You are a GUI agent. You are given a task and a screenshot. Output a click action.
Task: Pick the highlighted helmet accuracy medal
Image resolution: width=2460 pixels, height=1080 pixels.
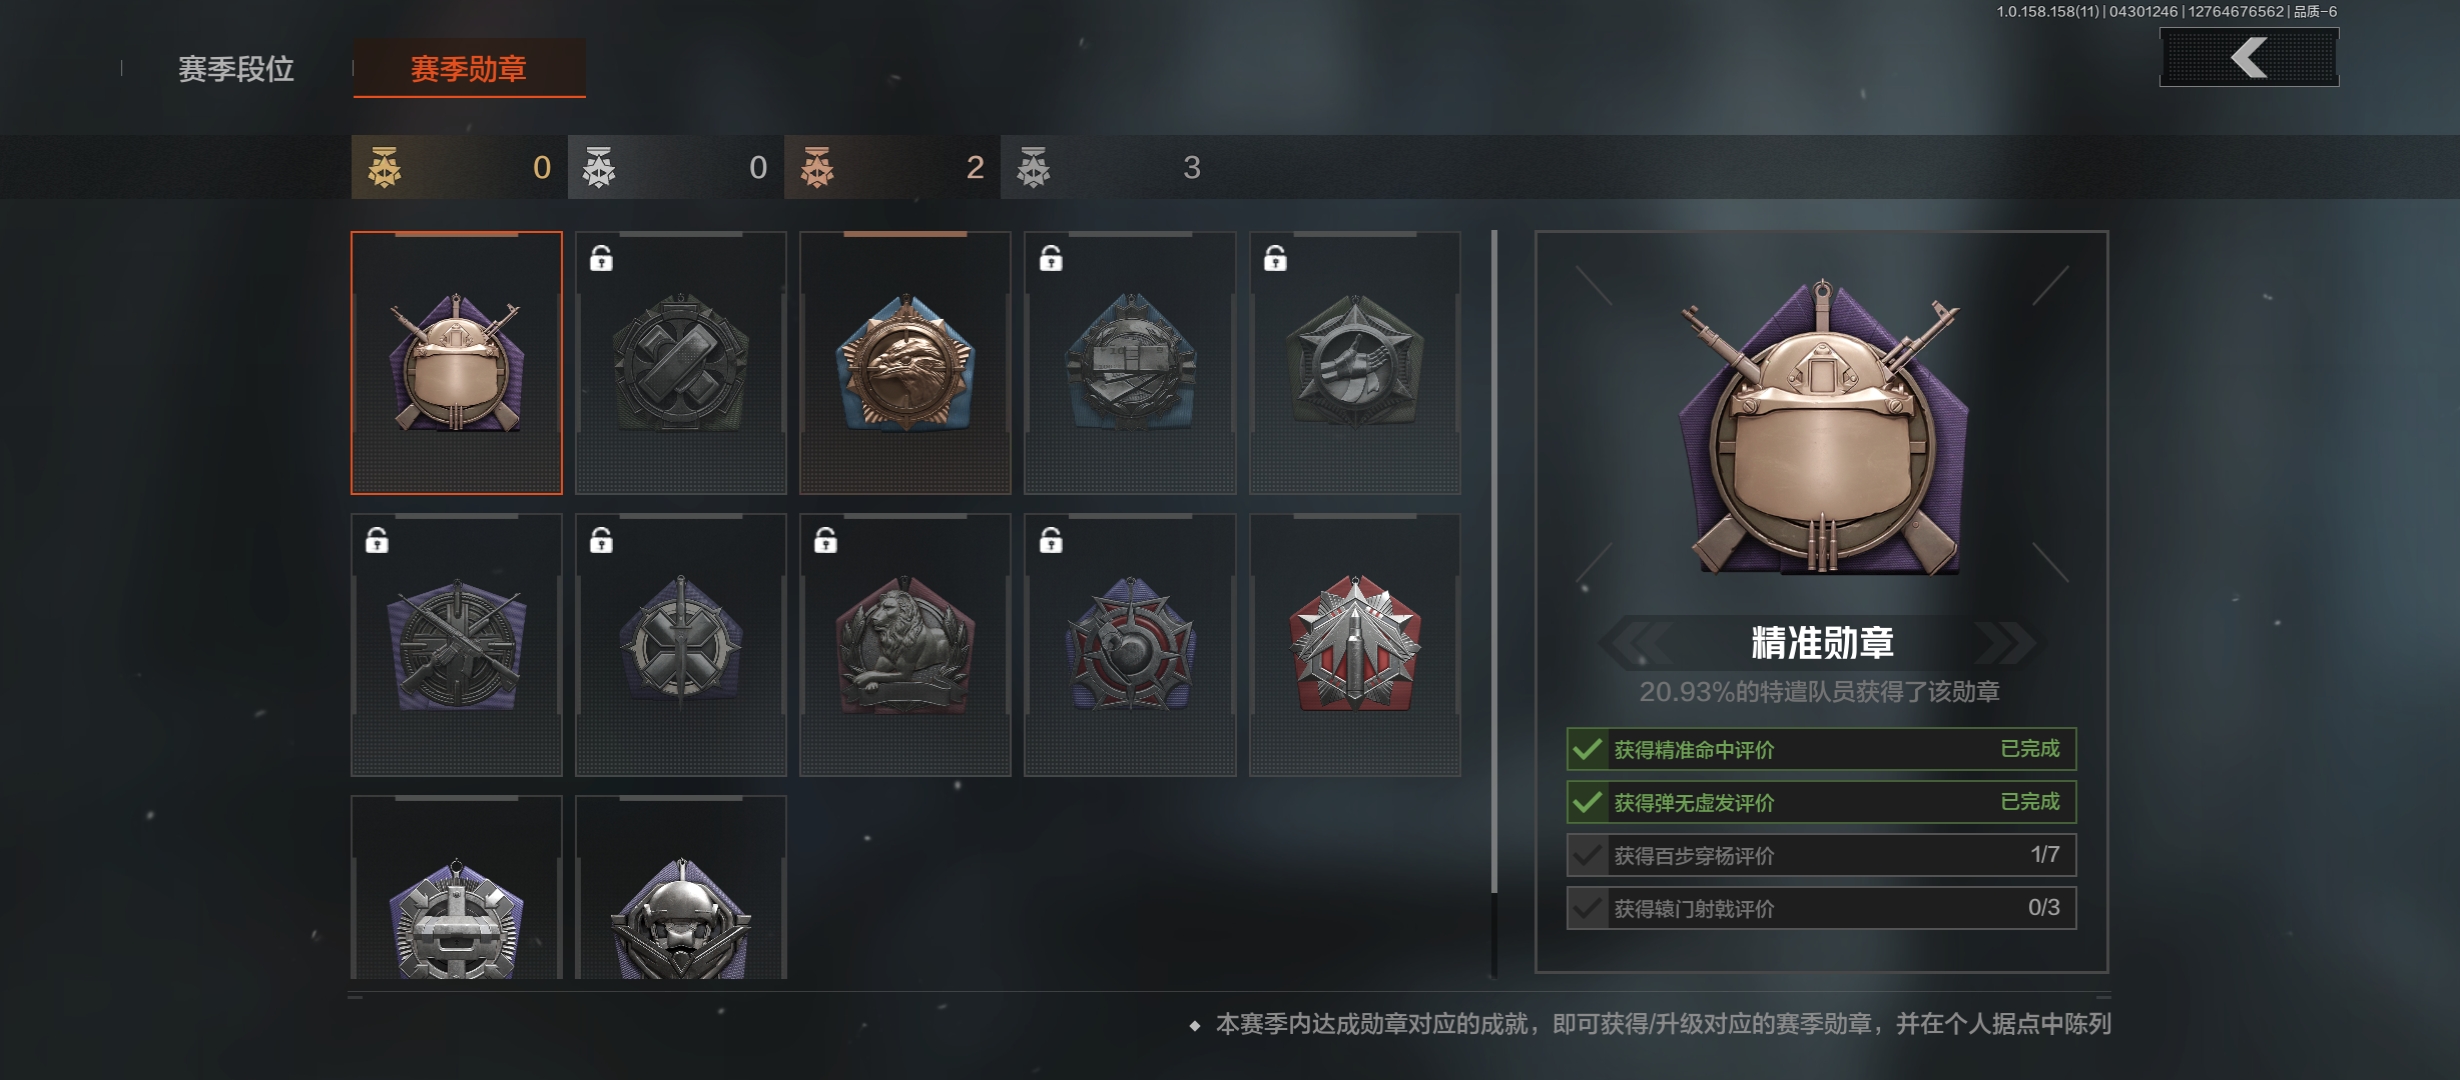456,363
